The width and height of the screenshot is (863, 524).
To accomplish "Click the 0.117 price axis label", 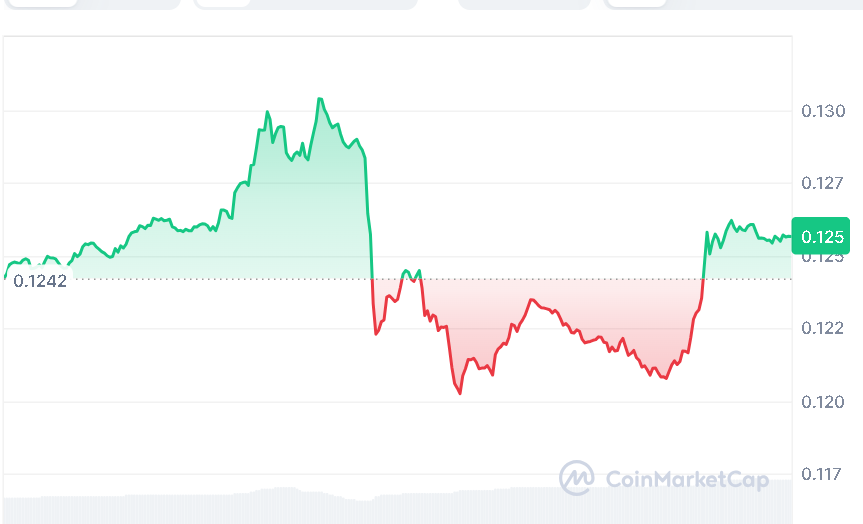I will [823, 474].
